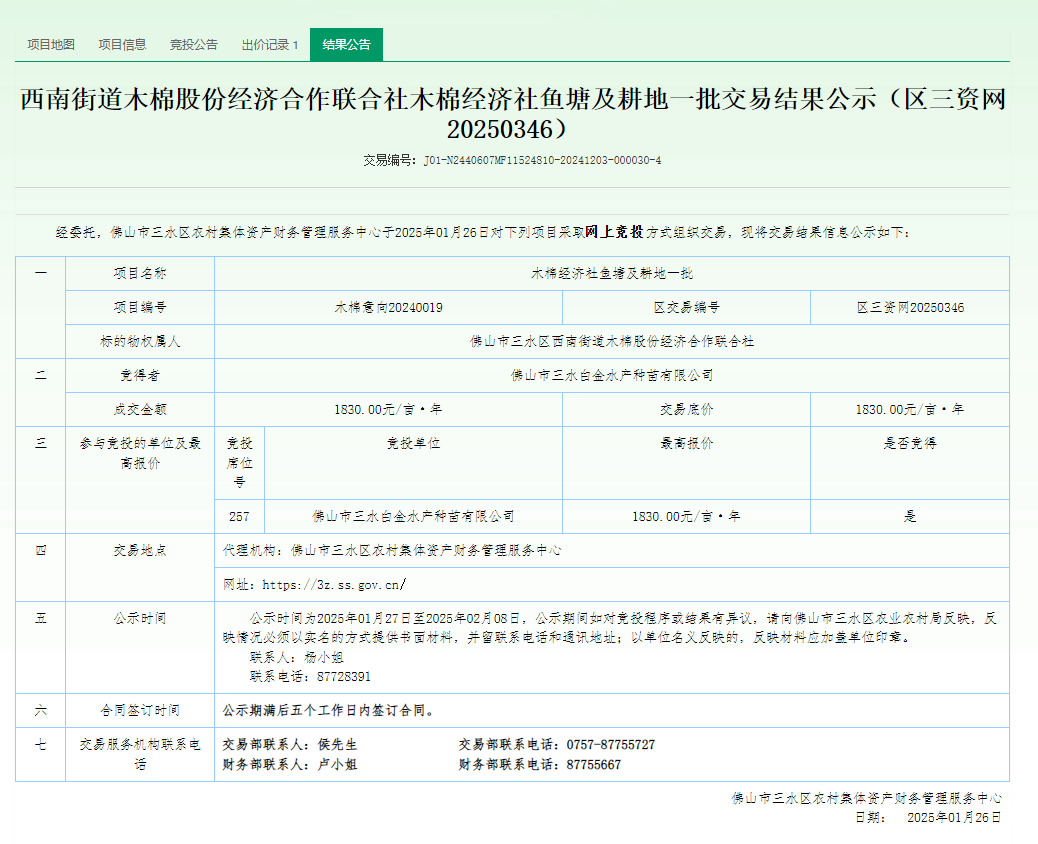The height and width of the screenshot is (844, 1038).
Task: Click the footer 佛山市三水区农村集体资产财务管理服务中心 signature
Action: click(x=867, y=798)
